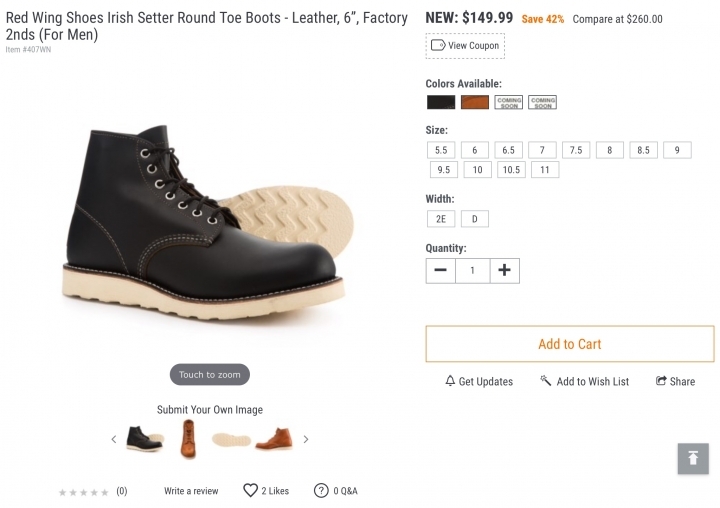720x508 pixels.
Task: Click the back-to-top arrow button
Action: point(693,458)
